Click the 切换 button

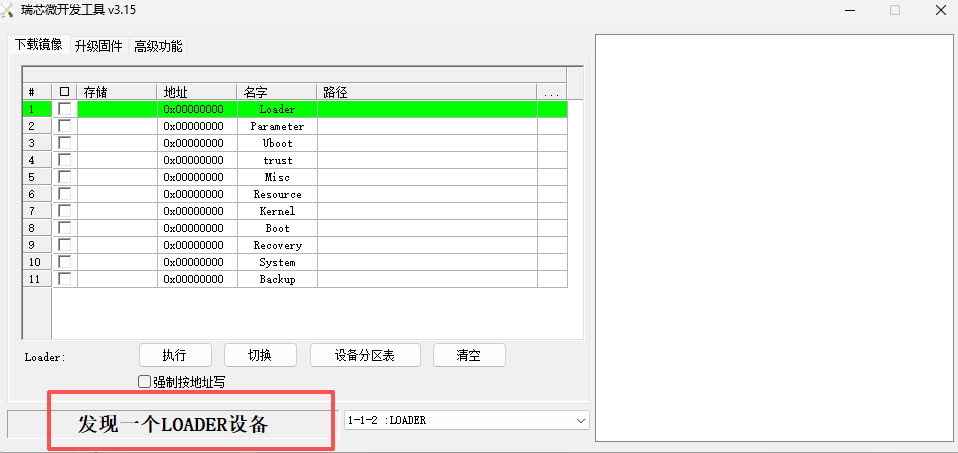(x=260, y=355)
